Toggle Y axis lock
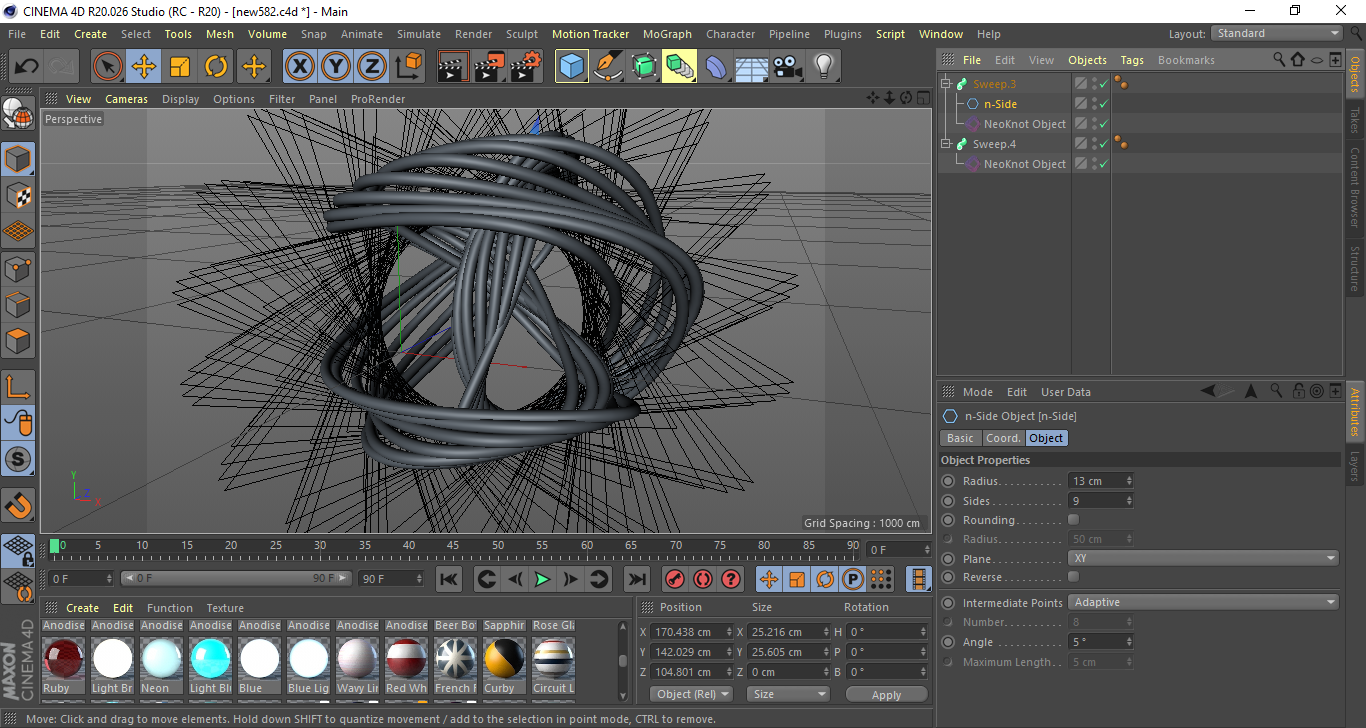This screenshot has height=728, width=1366. pyautogui.click(x=336, y=67)
